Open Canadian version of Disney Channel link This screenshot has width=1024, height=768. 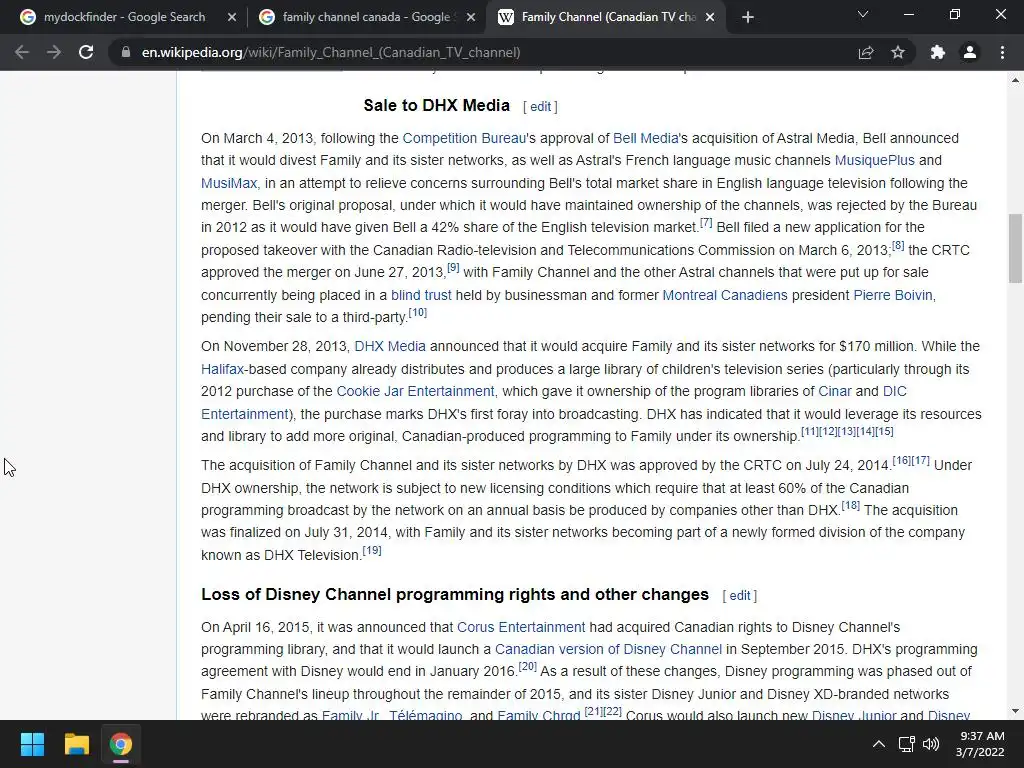click(x=609, y=649)
